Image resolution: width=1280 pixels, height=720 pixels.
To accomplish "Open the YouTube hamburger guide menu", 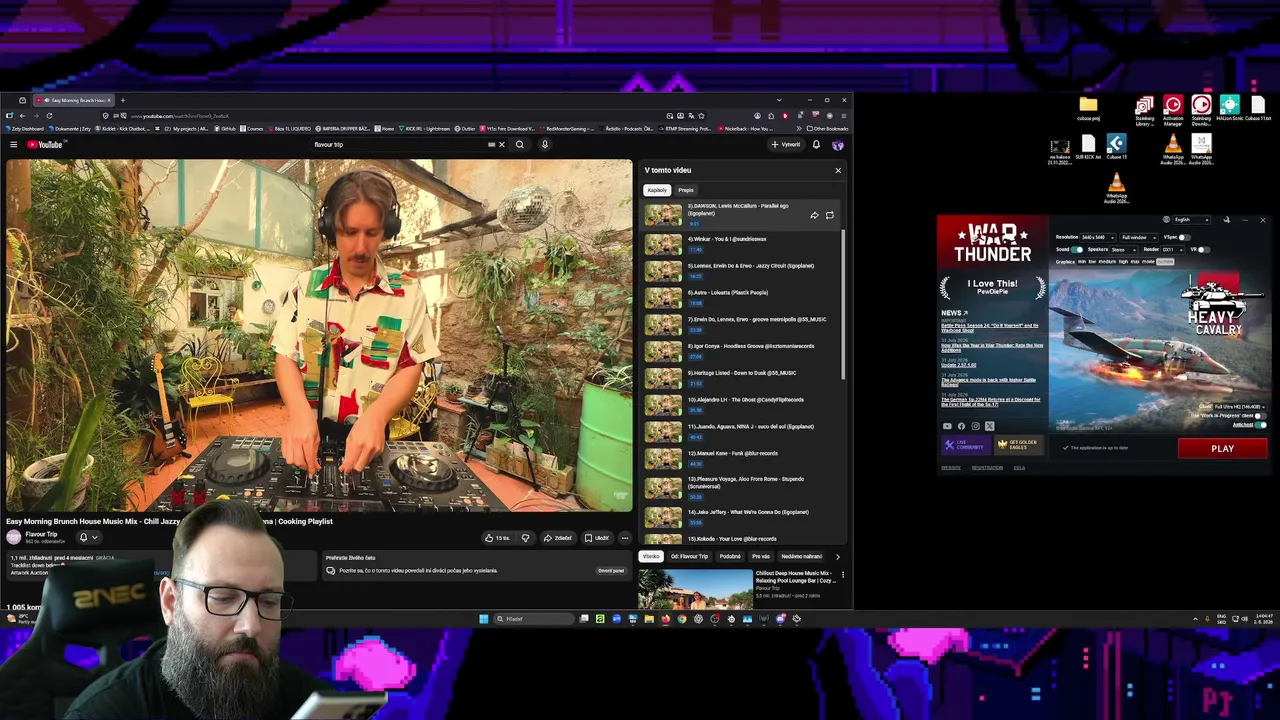I will (x=14, y=145).
